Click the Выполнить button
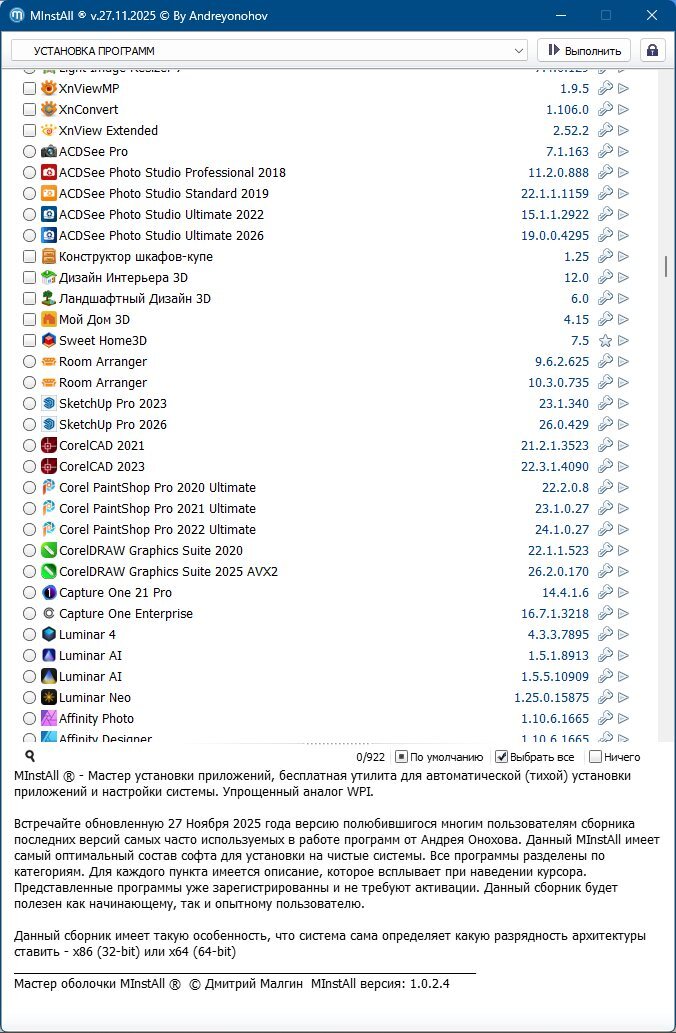 [584, 50]
